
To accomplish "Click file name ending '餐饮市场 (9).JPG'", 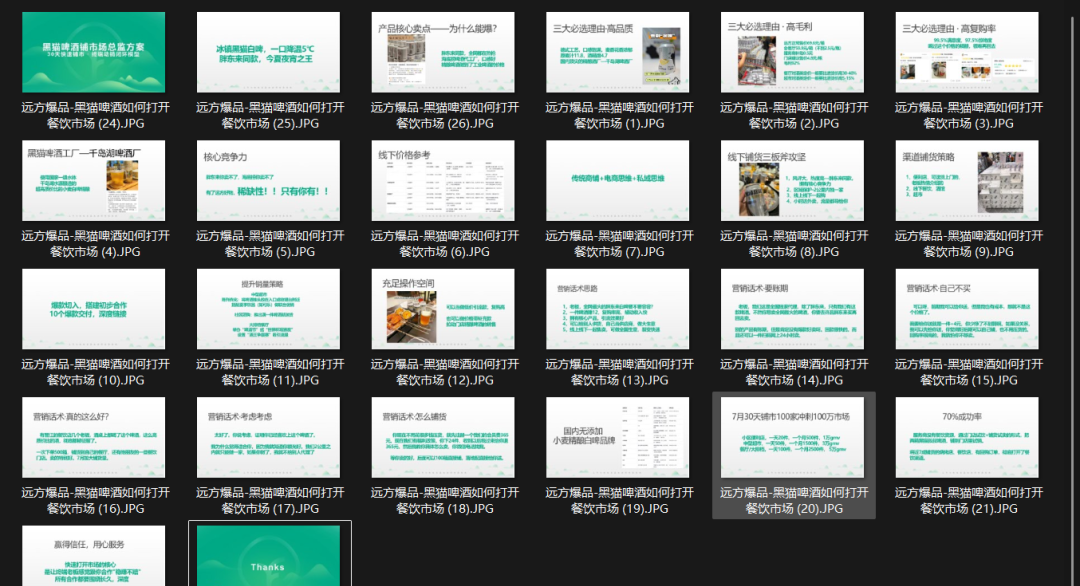I will [968, 244].
